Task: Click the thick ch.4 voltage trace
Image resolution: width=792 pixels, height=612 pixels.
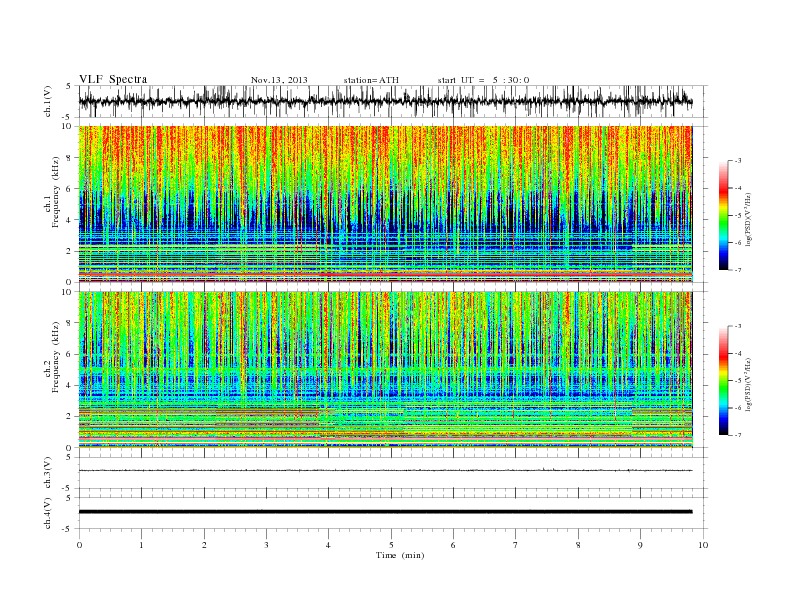Action: tap(385, 512)
